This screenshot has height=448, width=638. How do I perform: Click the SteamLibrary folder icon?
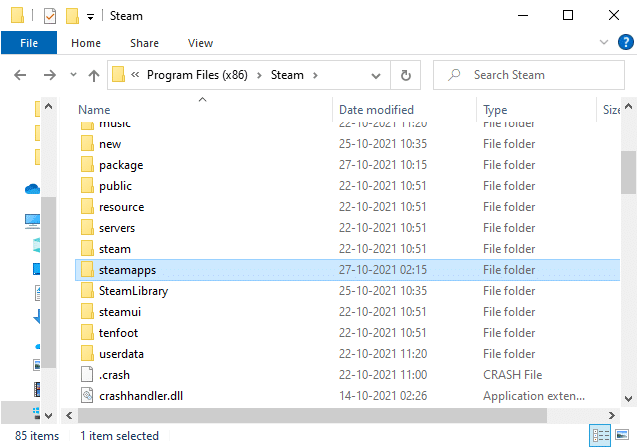click(87, 291)
